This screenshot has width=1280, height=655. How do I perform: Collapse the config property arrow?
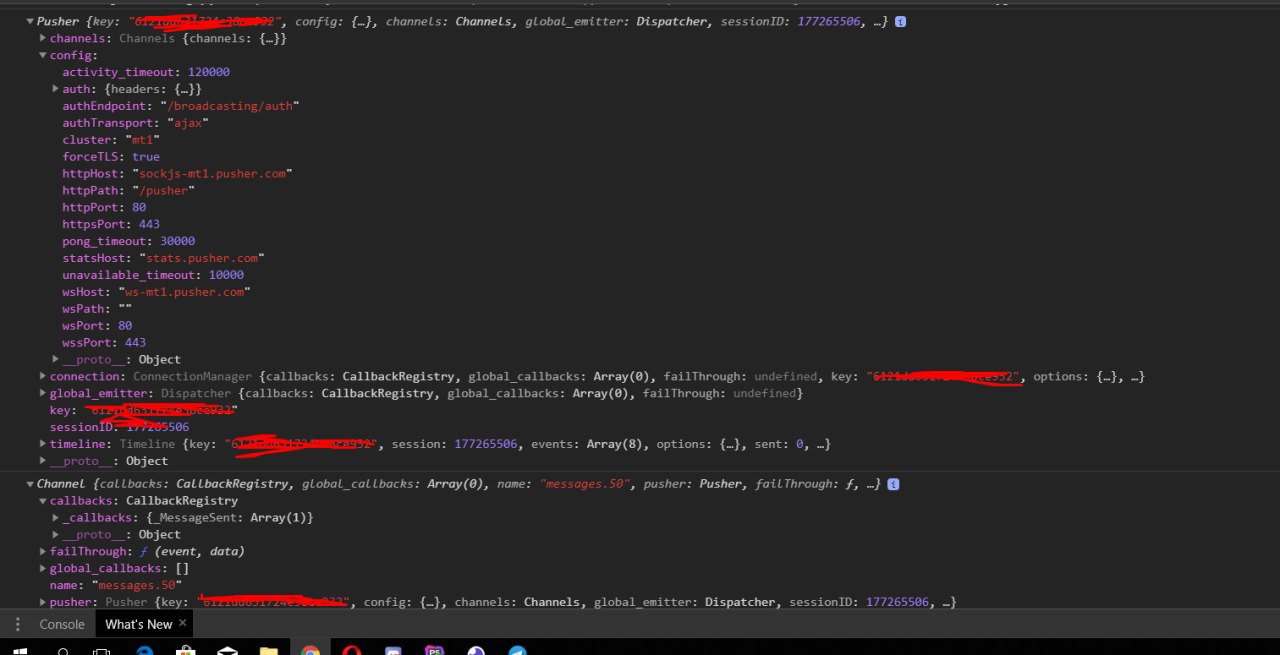pyautogui.click(x=42, y=55)
